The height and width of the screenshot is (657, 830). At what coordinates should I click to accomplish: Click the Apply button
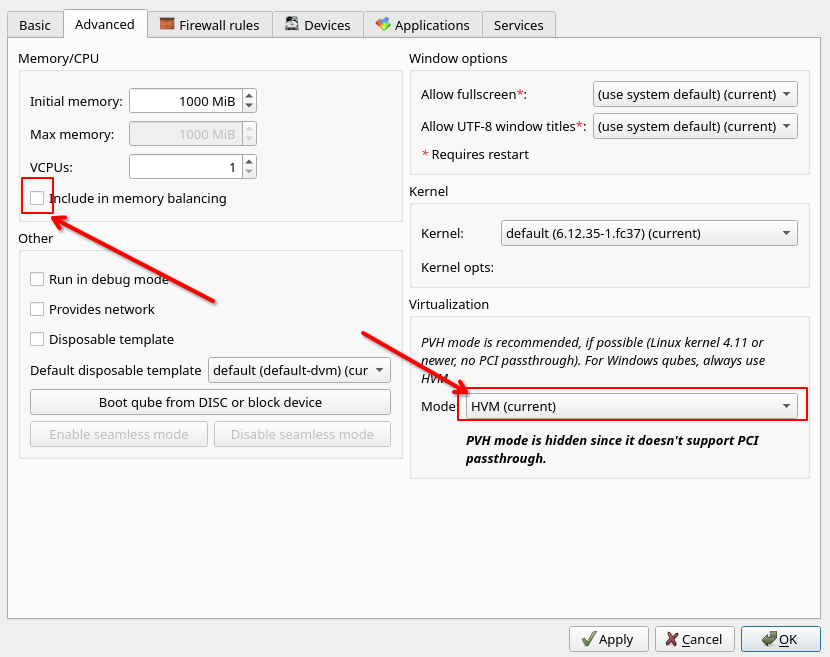(x=609, y=640)
